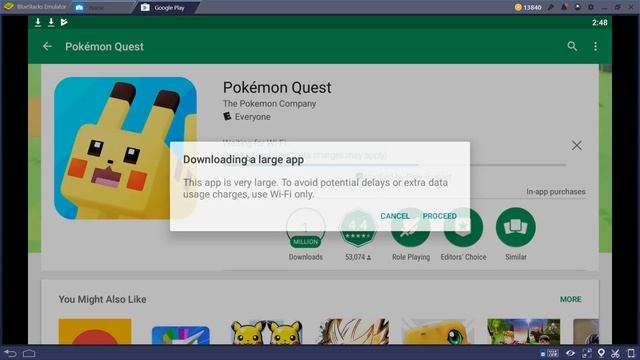Click PROCEED in the large app dialog
The height and width of the screenshot is (360, 640).
pos(440,216)
